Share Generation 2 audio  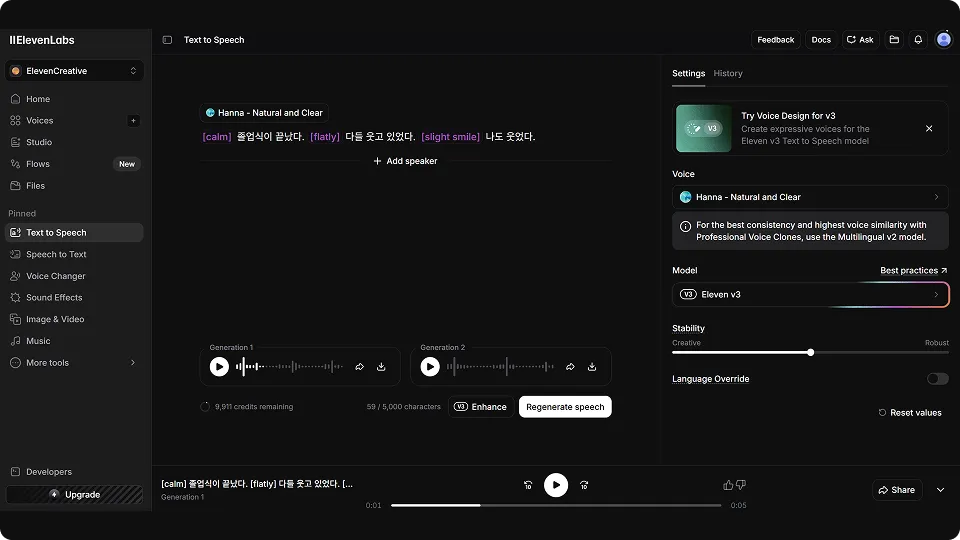[x=570, y=367]
